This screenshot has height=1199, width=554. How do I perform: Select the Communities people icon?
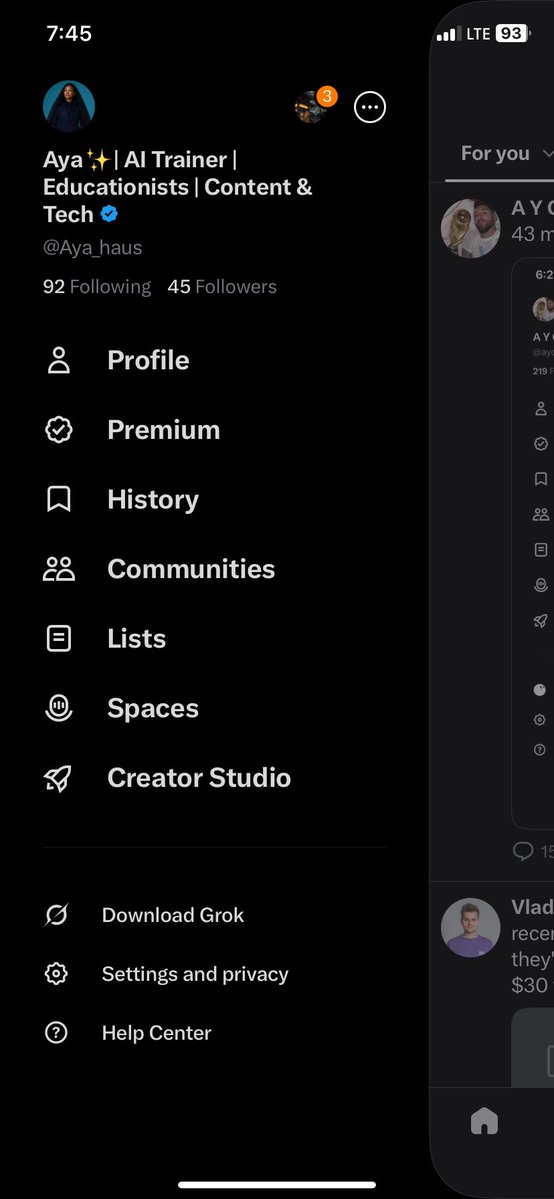(x=59, y=569)
